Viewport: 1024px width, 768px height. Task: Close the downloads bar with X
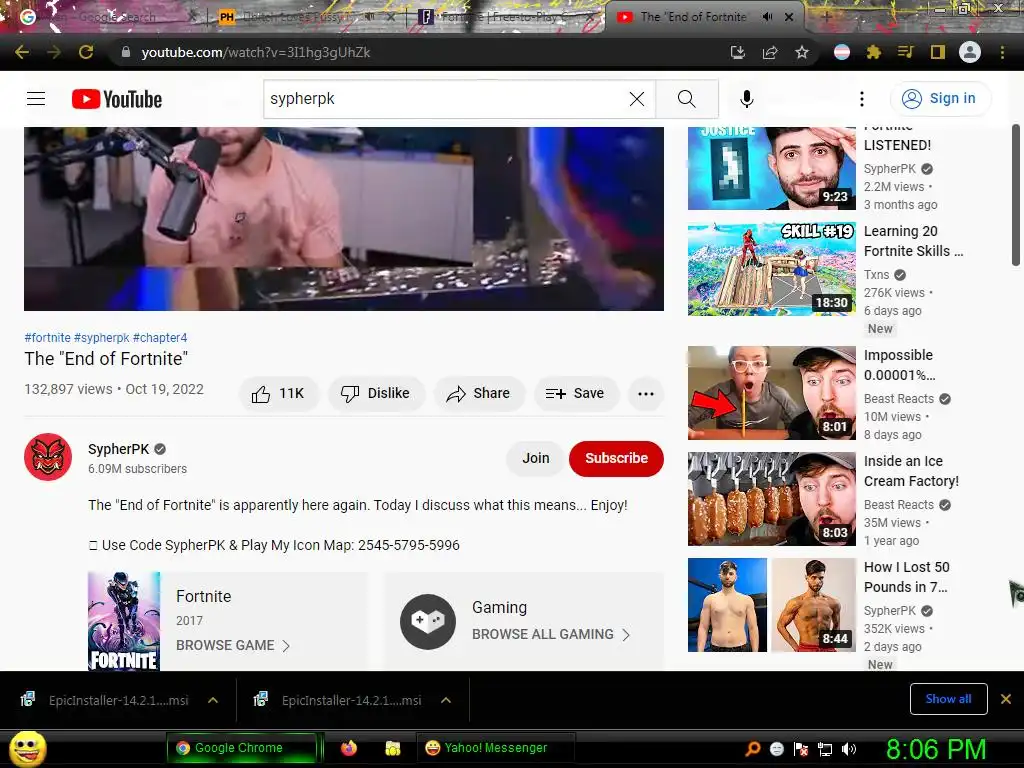pyautogui.click(x=1006, y=699)
